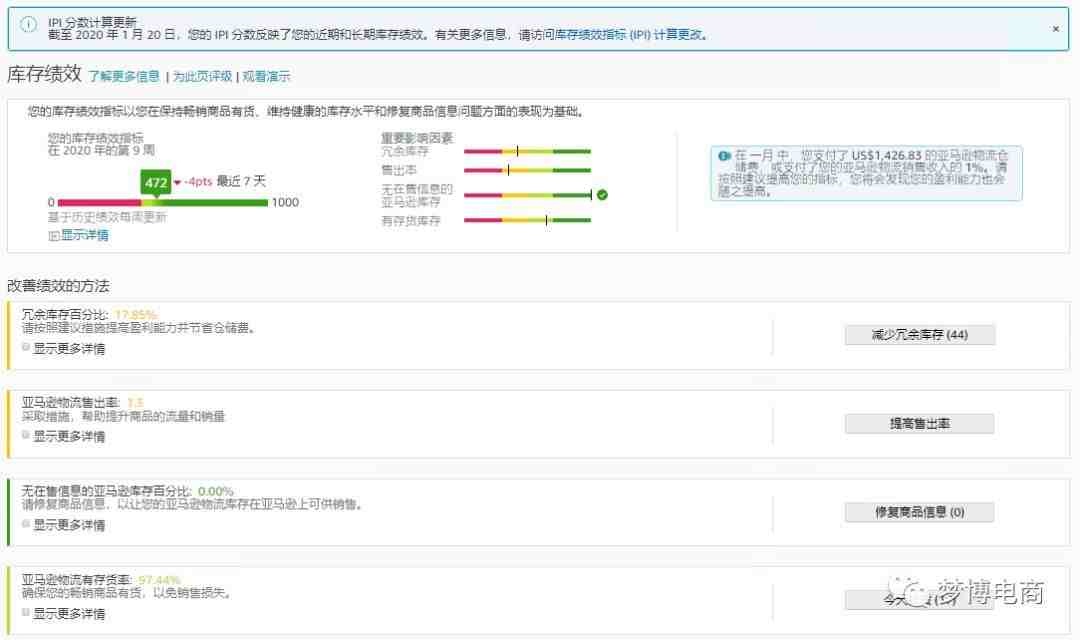The height and width of the screenshot is (640, 1080).
Task: Click the 冗余库存 factor indicator bar
Action: [528, 151]
